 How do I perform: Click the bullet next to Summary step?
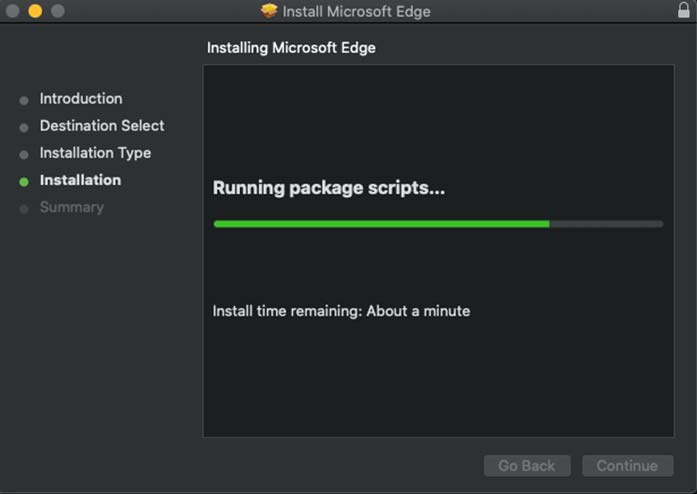click(24, 209)
